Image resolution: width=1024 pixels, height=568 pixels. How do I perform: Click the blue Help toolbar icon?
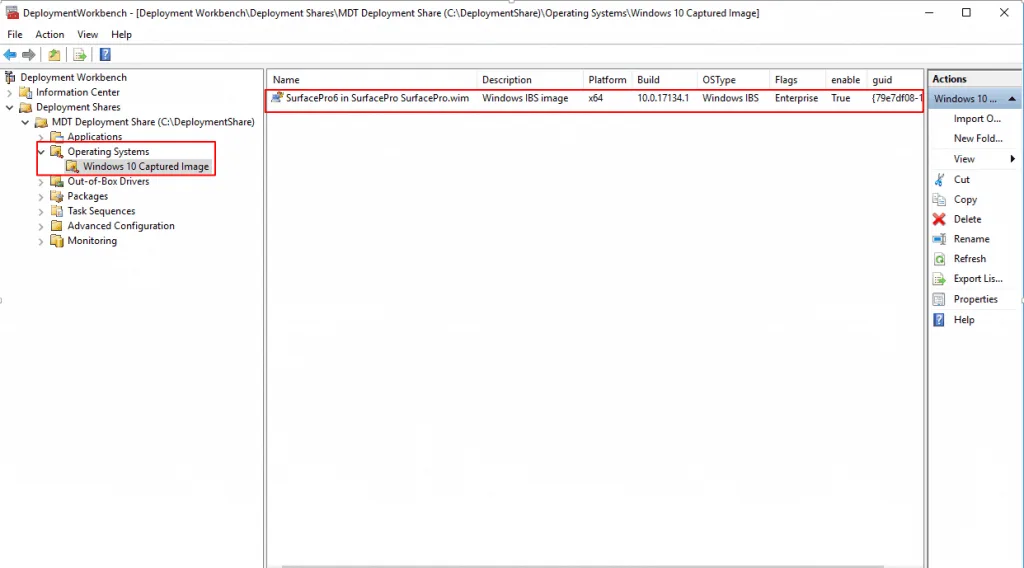[105, 55]
